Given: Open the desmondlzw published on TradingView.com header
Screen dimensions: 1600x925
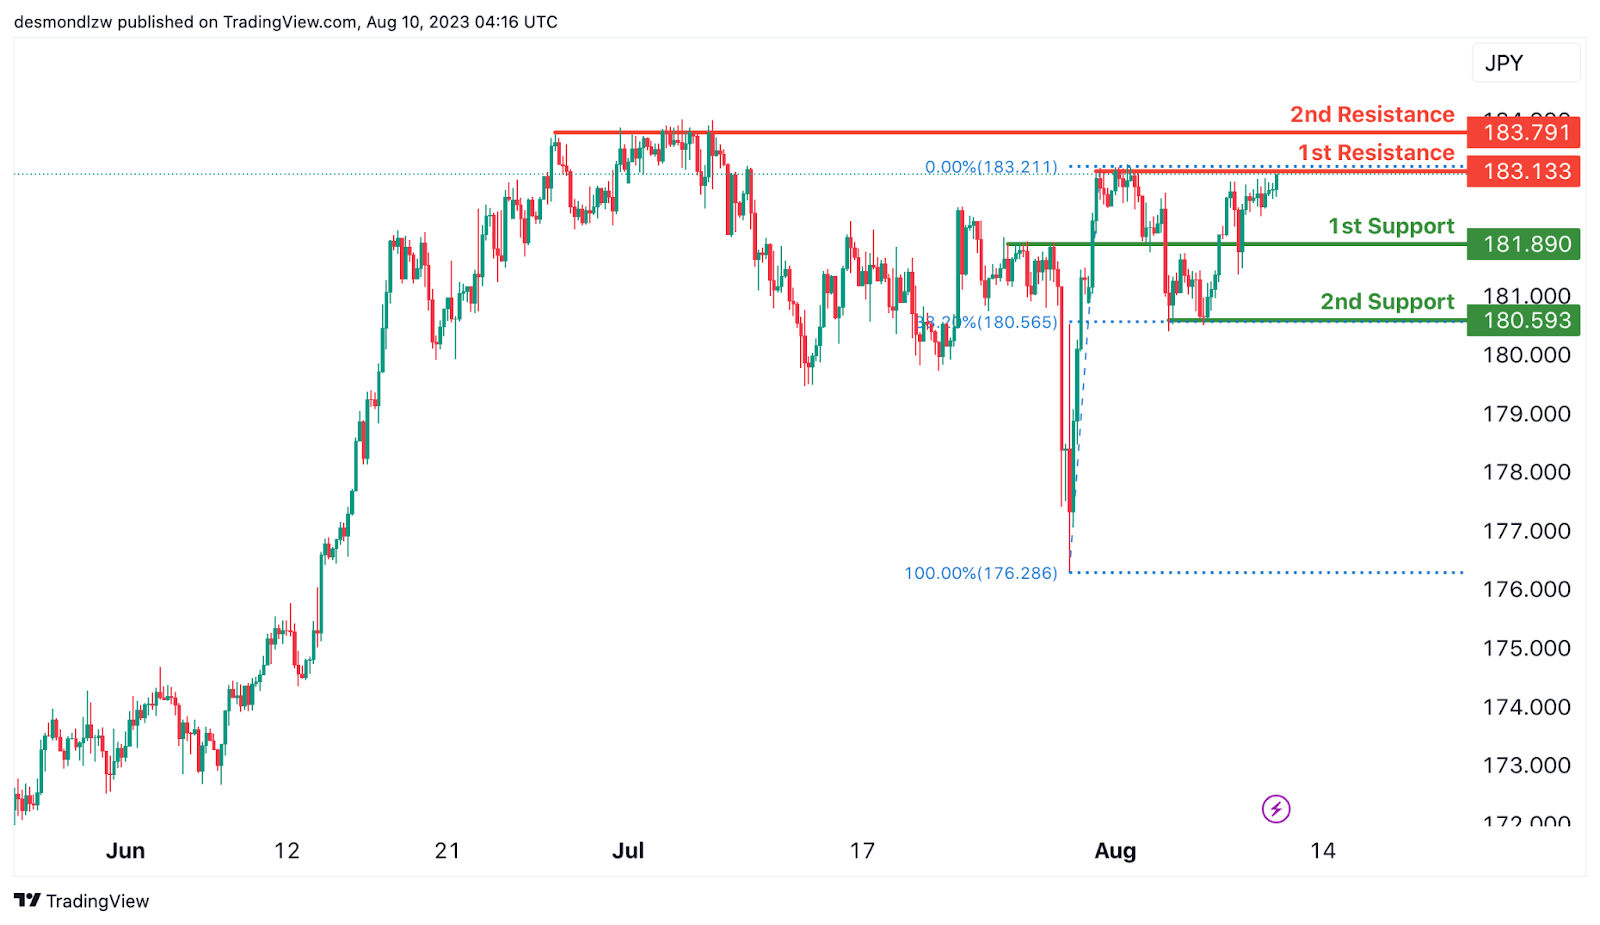Looking at the screenshot, I should click(x=286, y=22).
